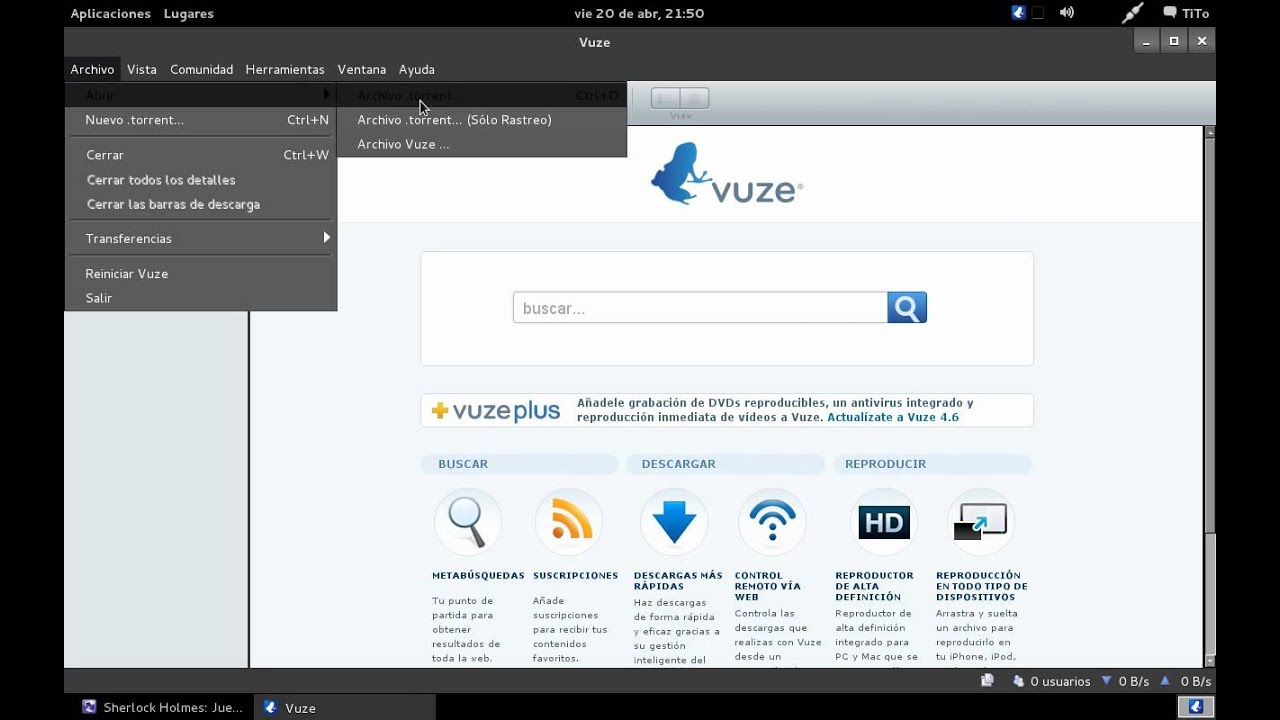Choose Salir to quit Vuze
The width and height of the screenshot is (1280, 720).
pyautogui.click(x=201, y=298)
